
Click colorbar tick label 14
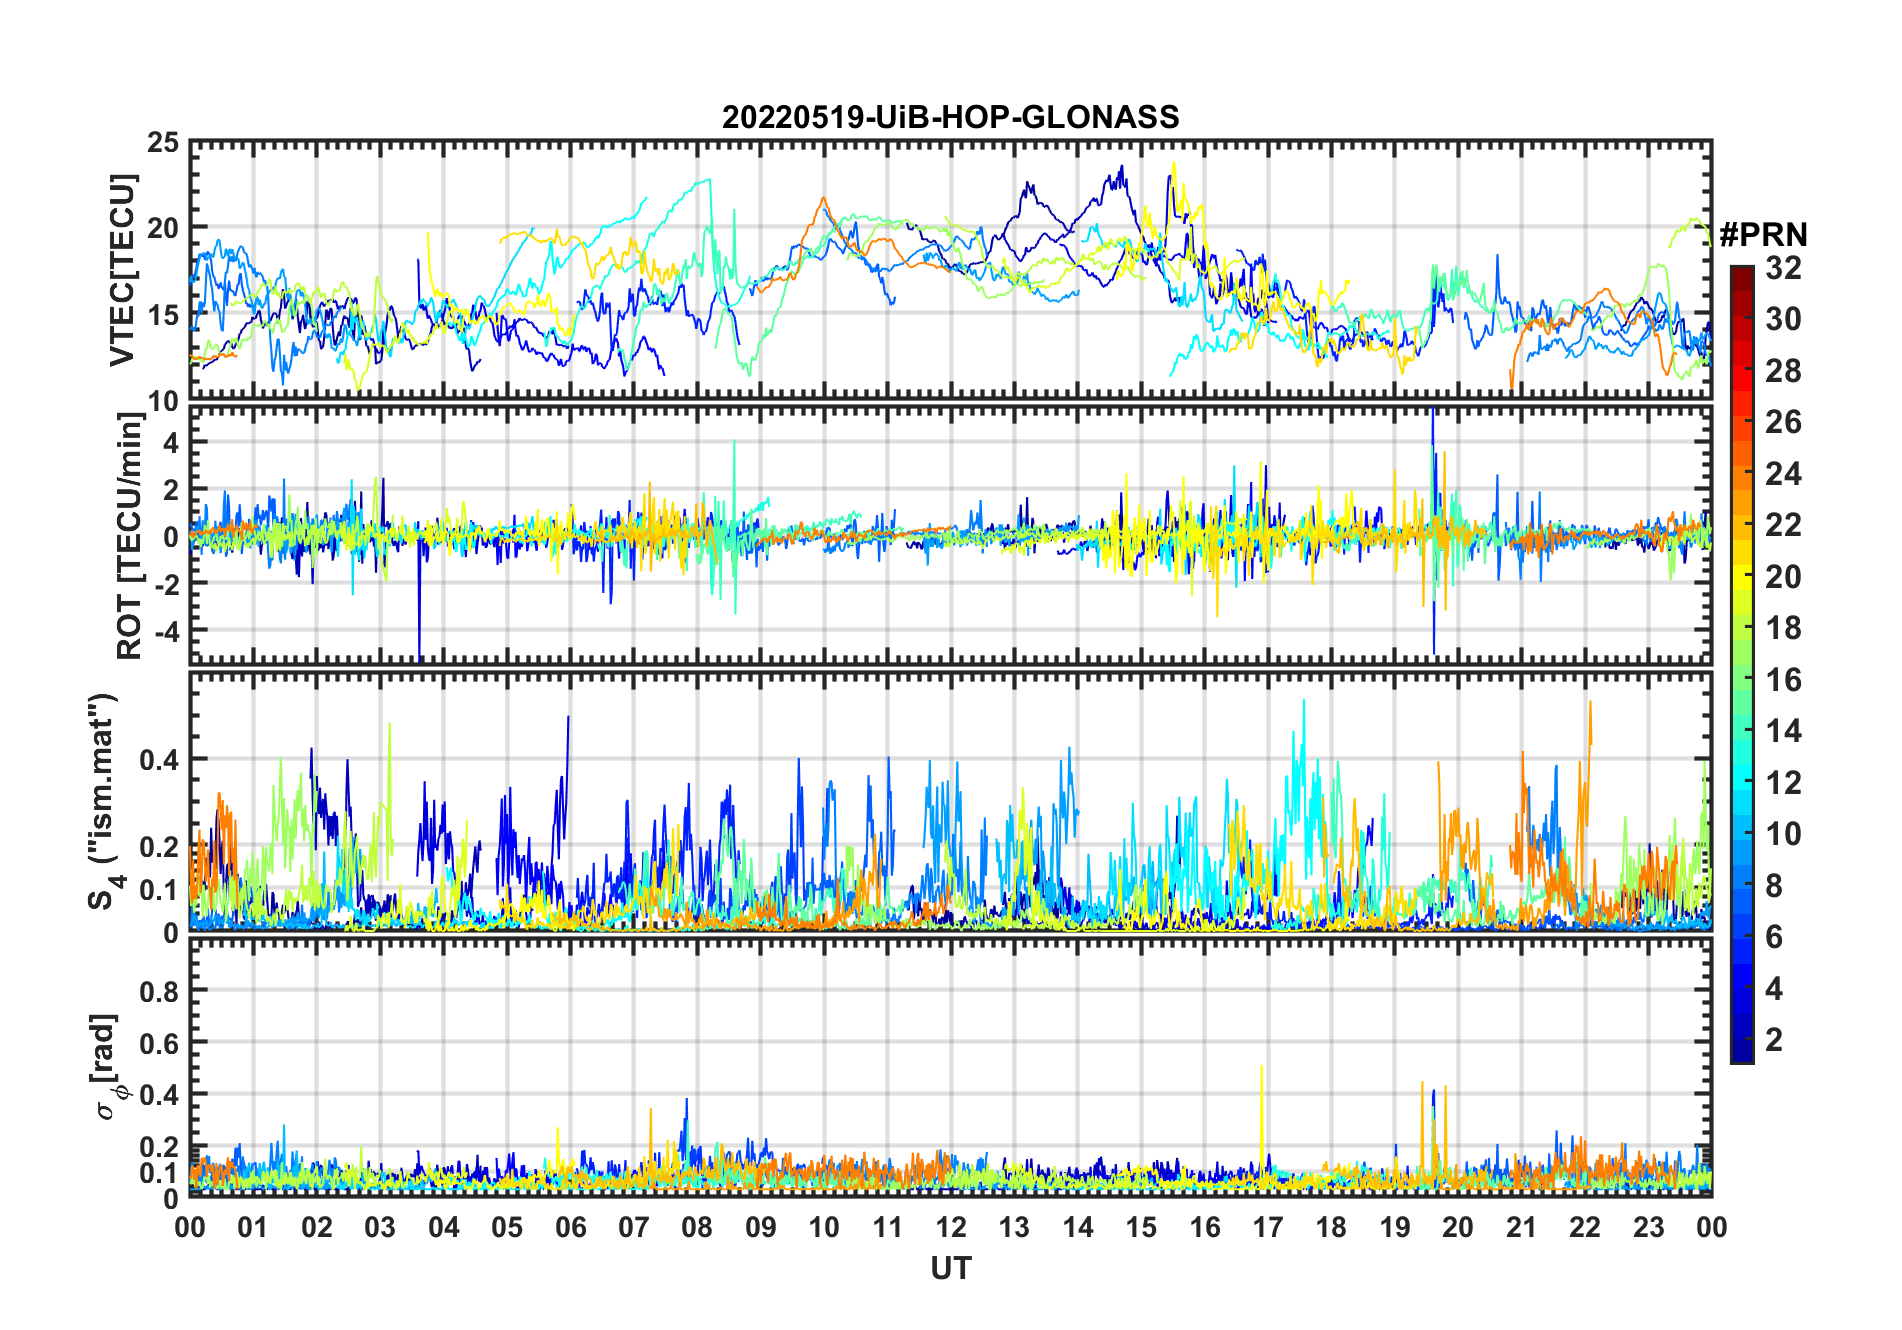[x=1783, y=731]
